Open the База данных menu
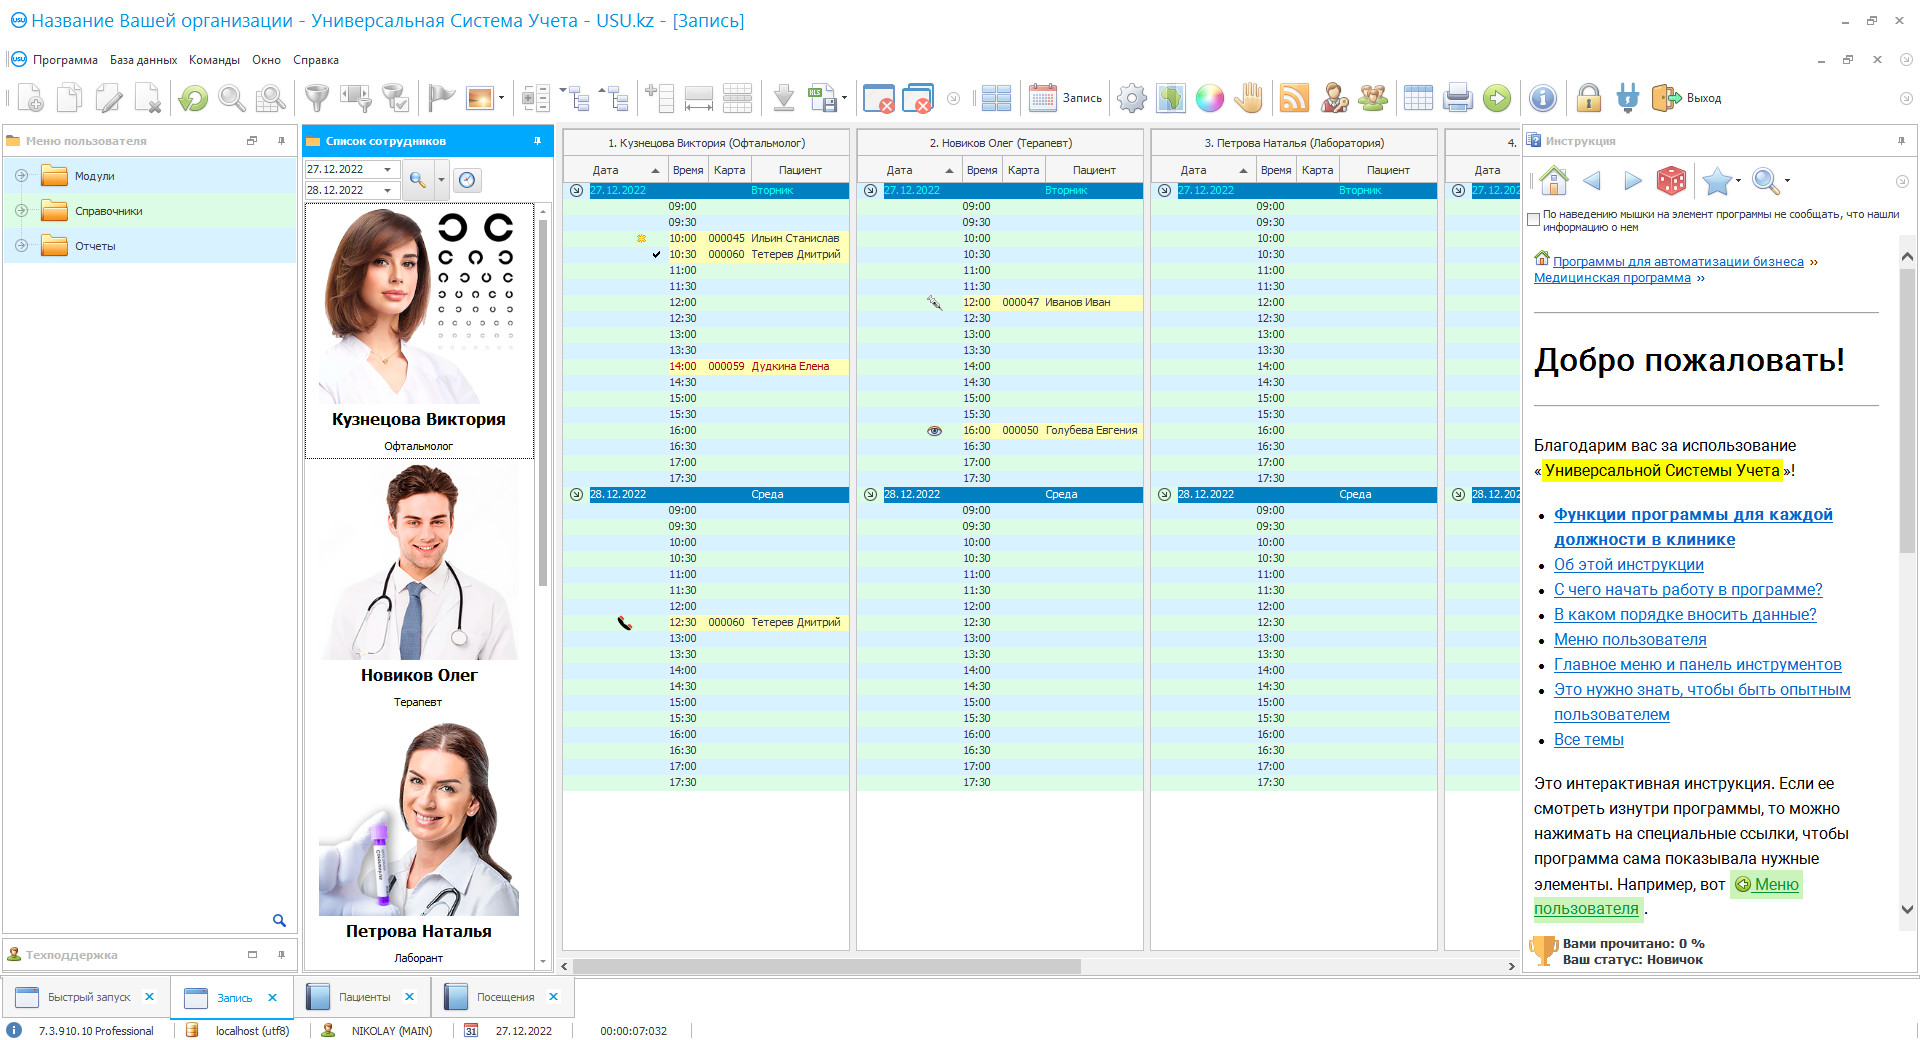 (143, 60)
